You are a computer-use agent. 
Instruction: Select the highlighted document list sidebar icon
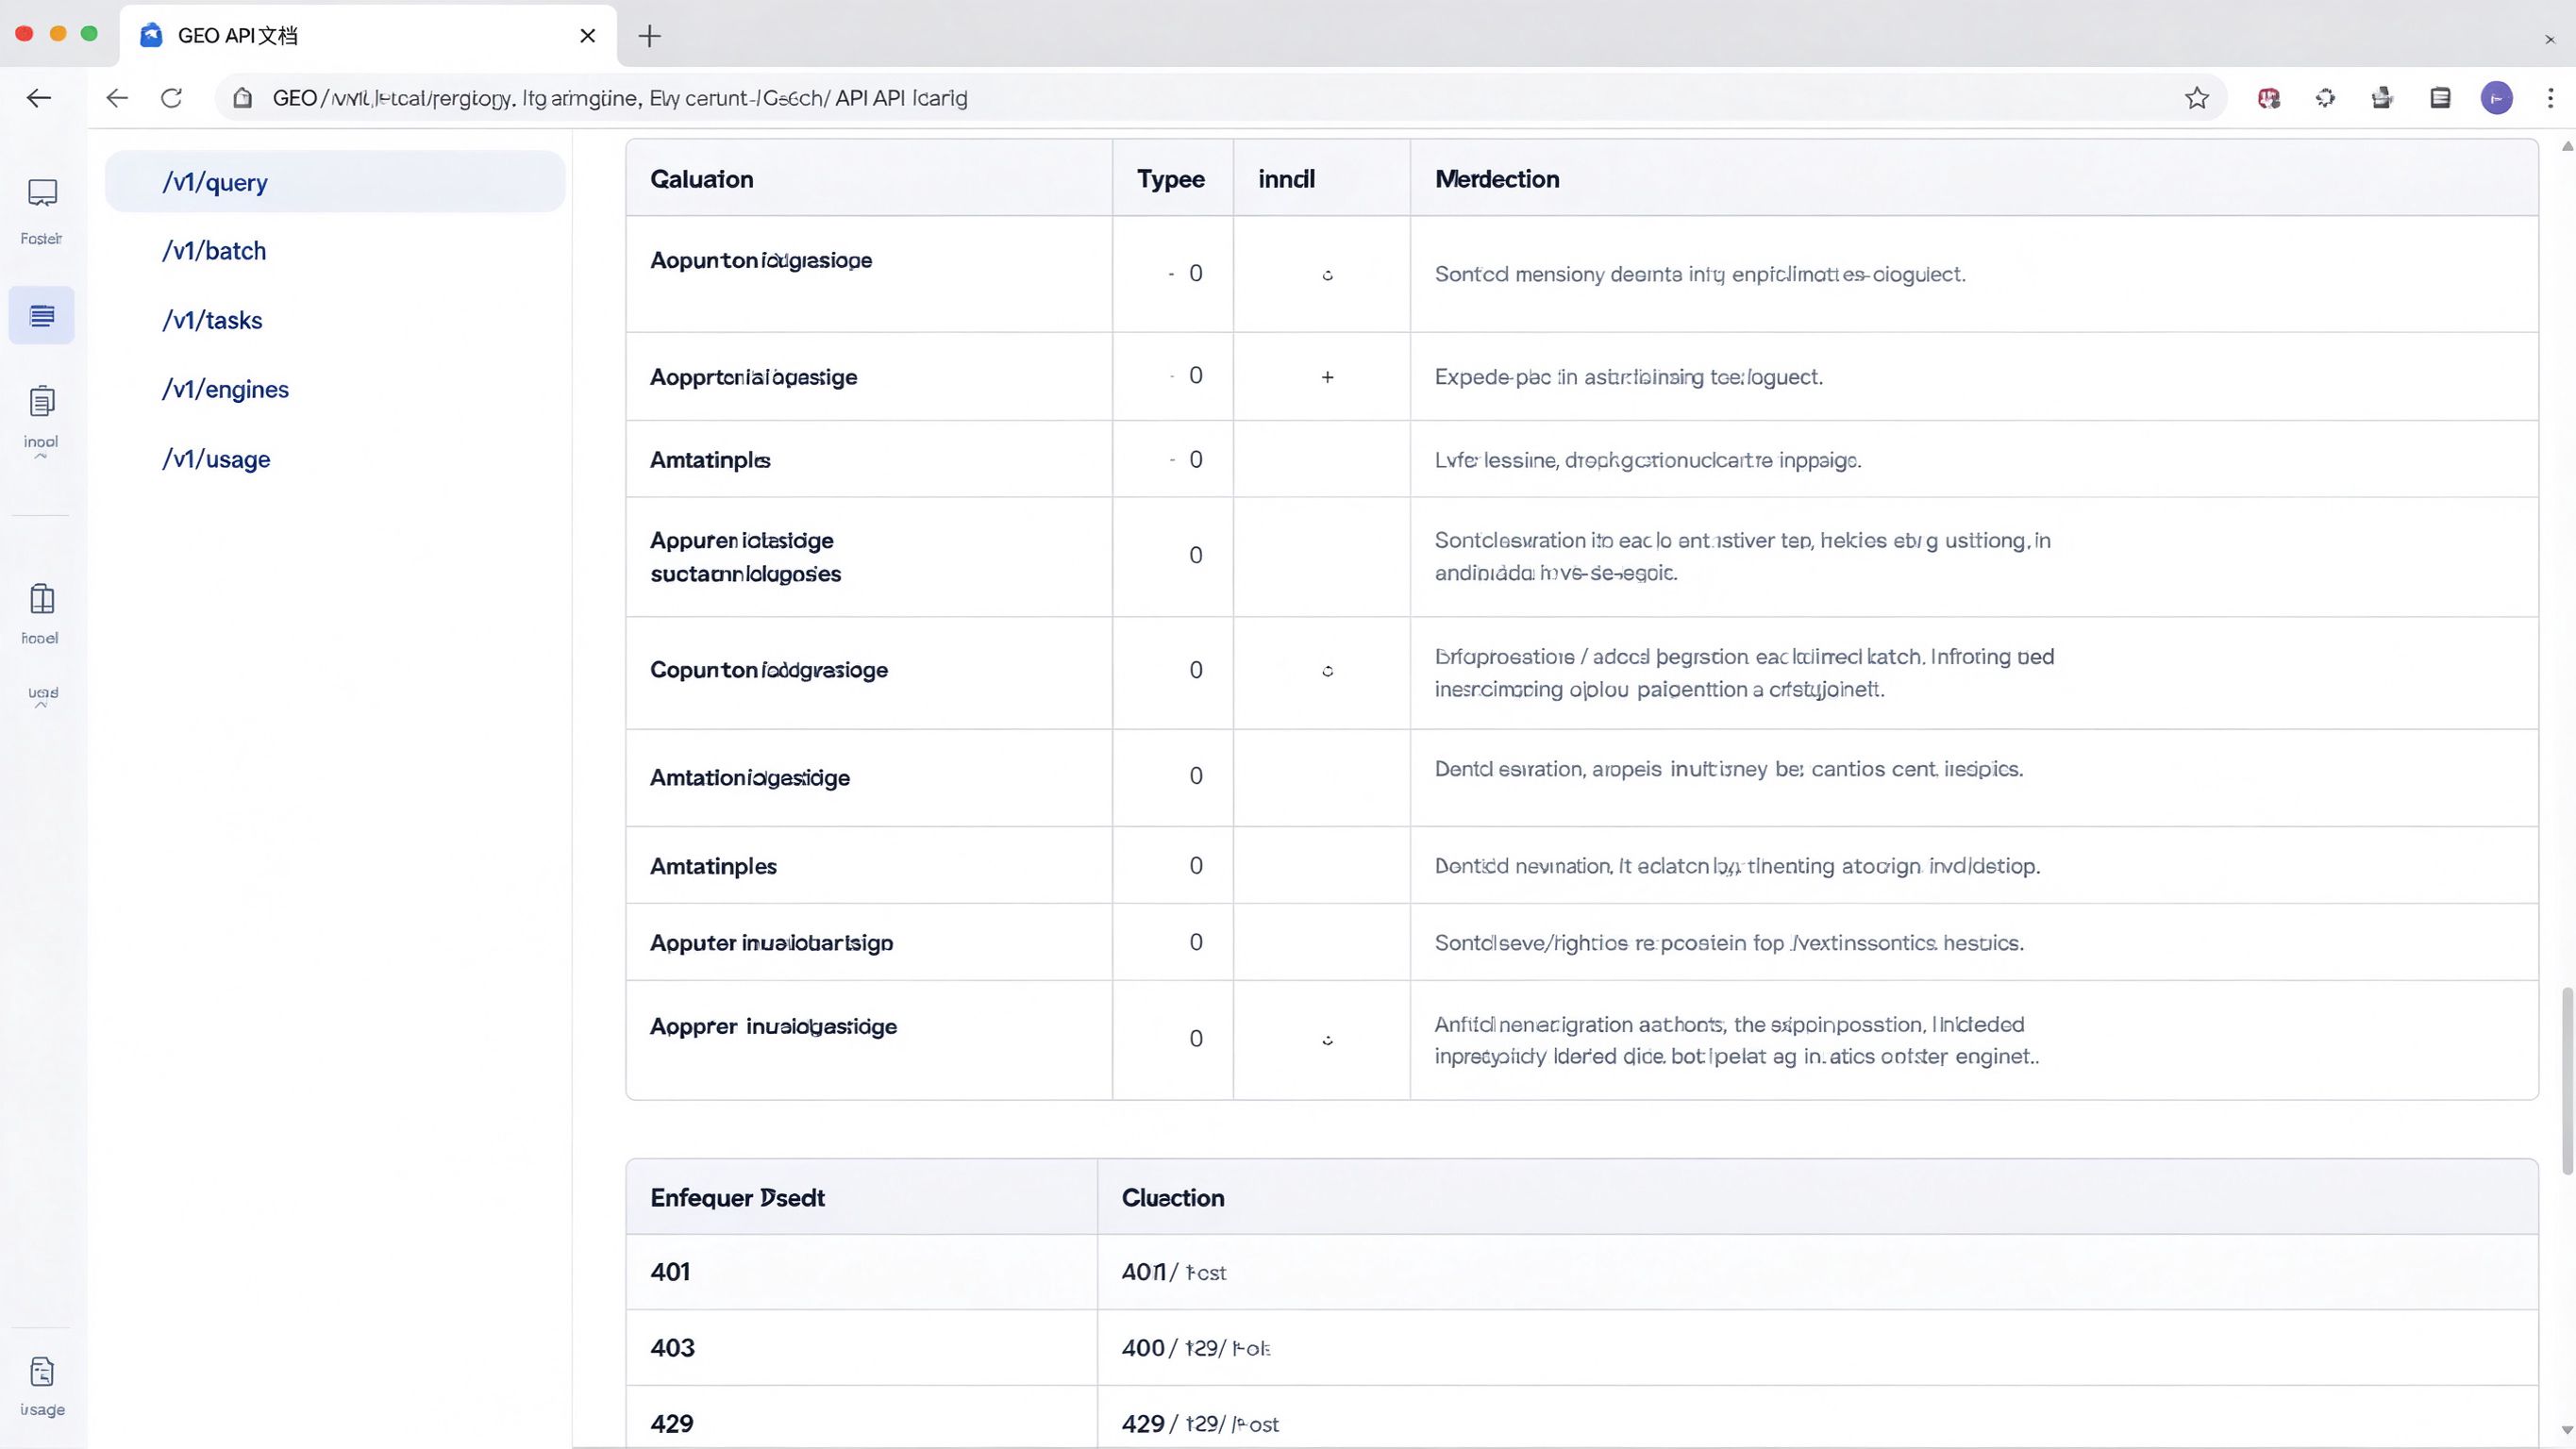[x=42, y=316]
